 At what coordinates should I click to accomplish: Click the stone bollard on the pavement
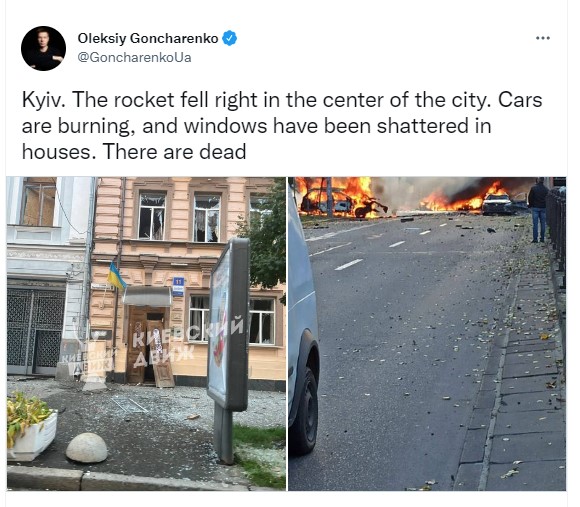pos(87,447)
